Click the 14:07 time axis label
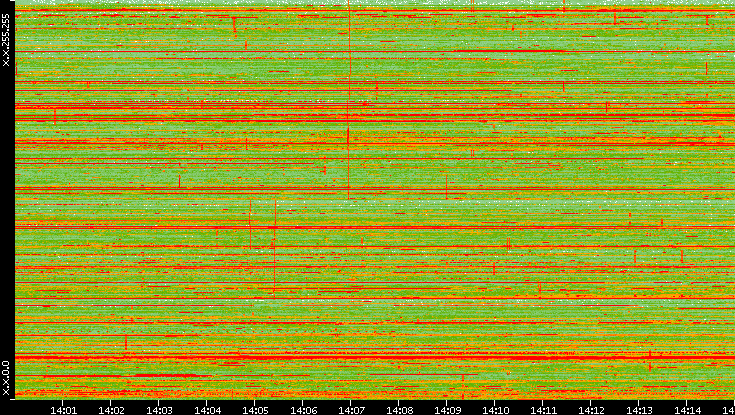The image size is (735, 415). [351, 410]
